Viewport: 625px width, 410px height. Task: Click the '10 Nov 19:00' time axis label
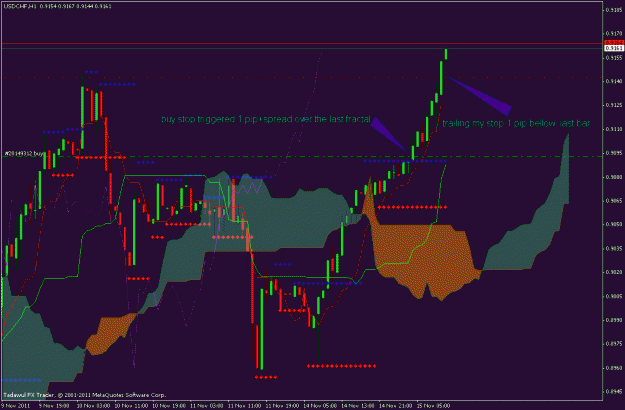(x=169, y=406)
